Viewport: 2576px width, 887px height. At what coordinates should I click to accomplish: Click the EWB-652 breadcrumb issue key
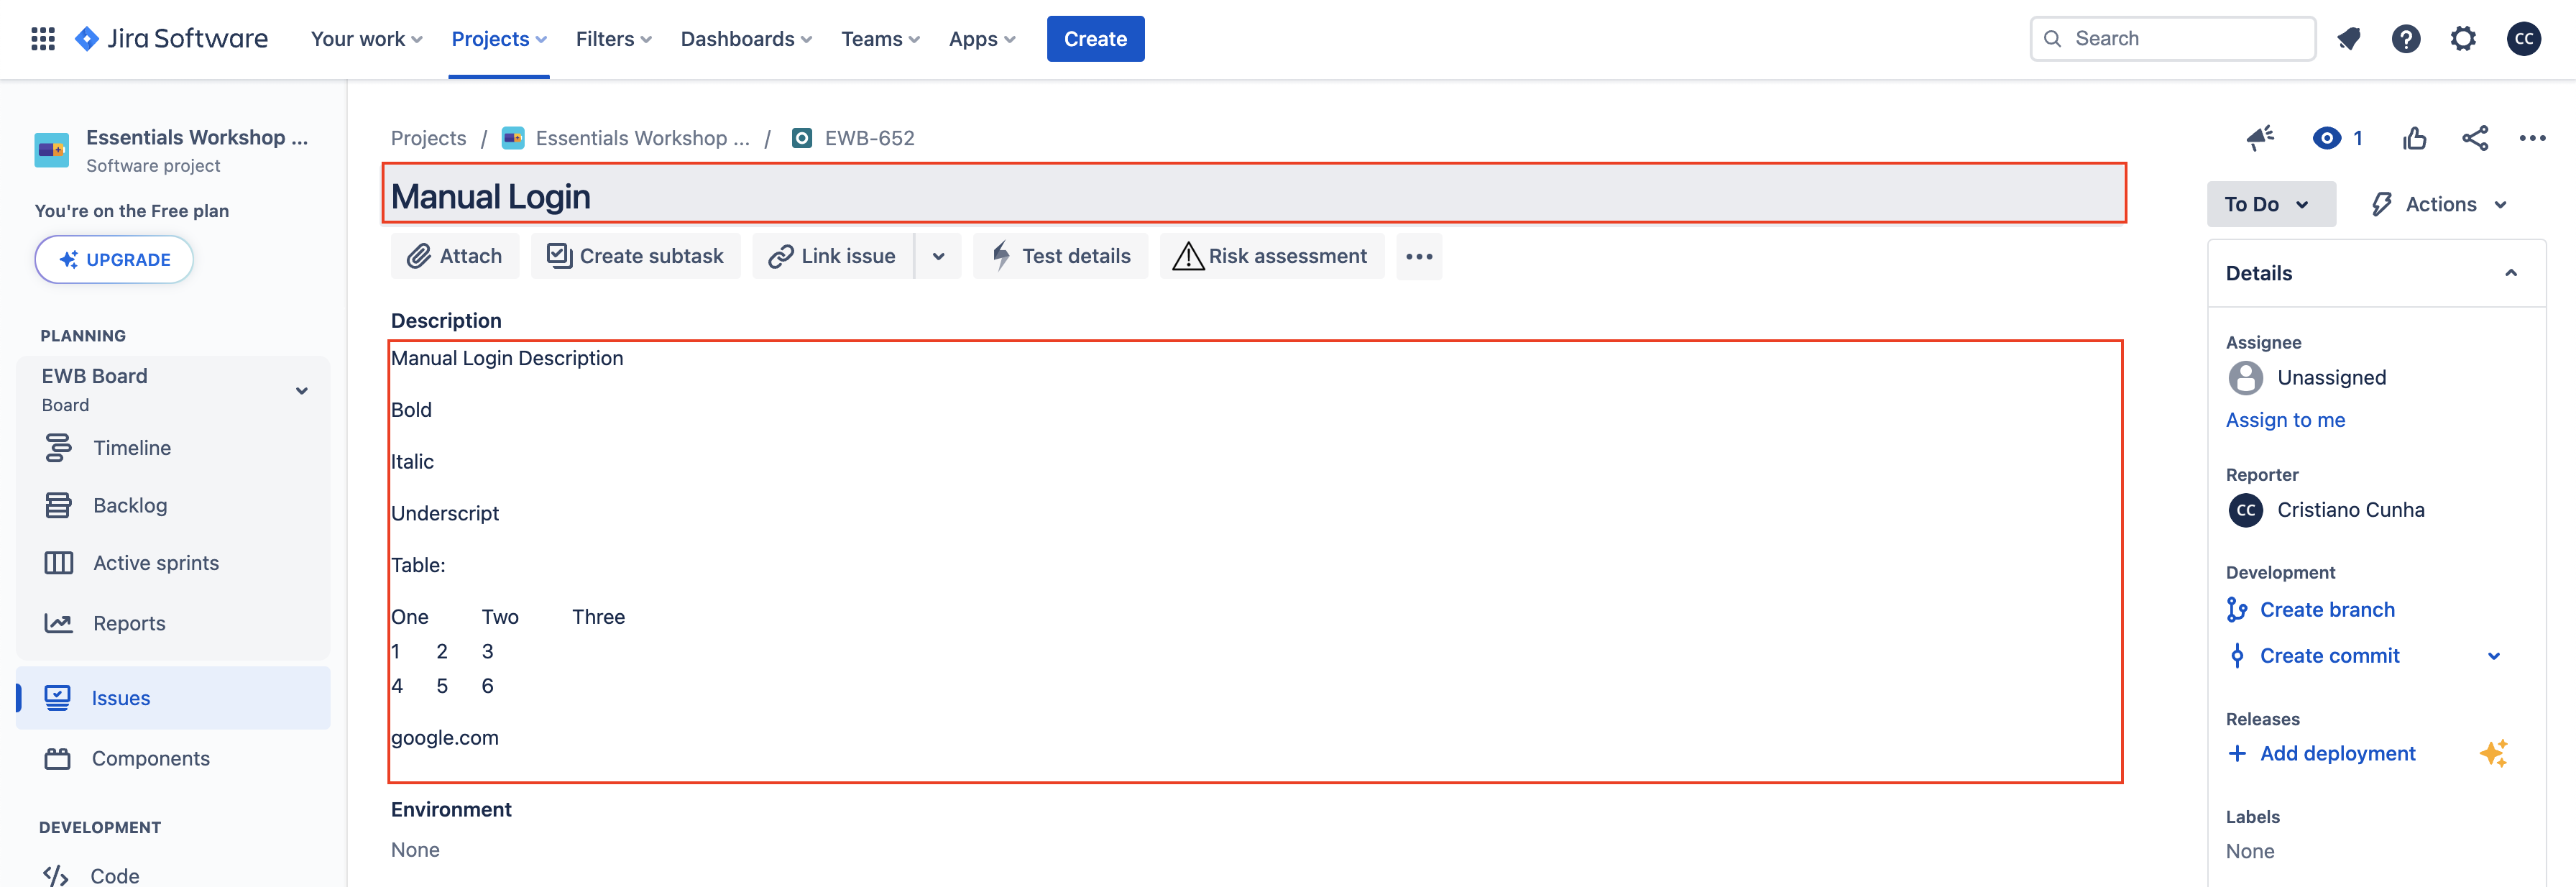[869, 138]
